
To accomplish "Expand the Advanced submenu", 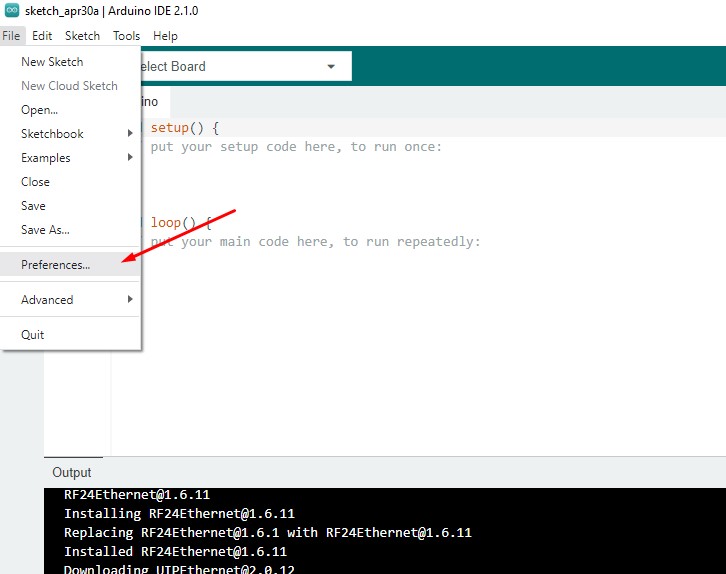I will pos(70,299).
